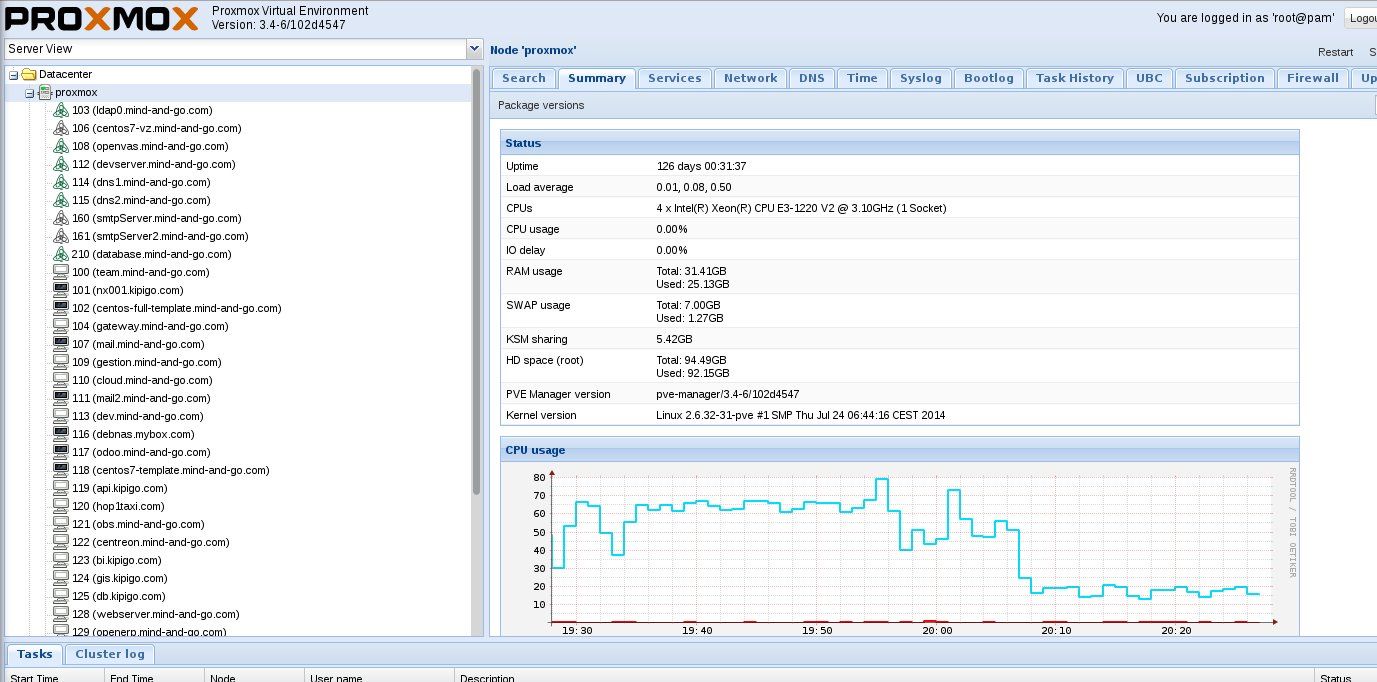
Task: Click the container icon for 160 smtpServer
Action: click(60, 218)
